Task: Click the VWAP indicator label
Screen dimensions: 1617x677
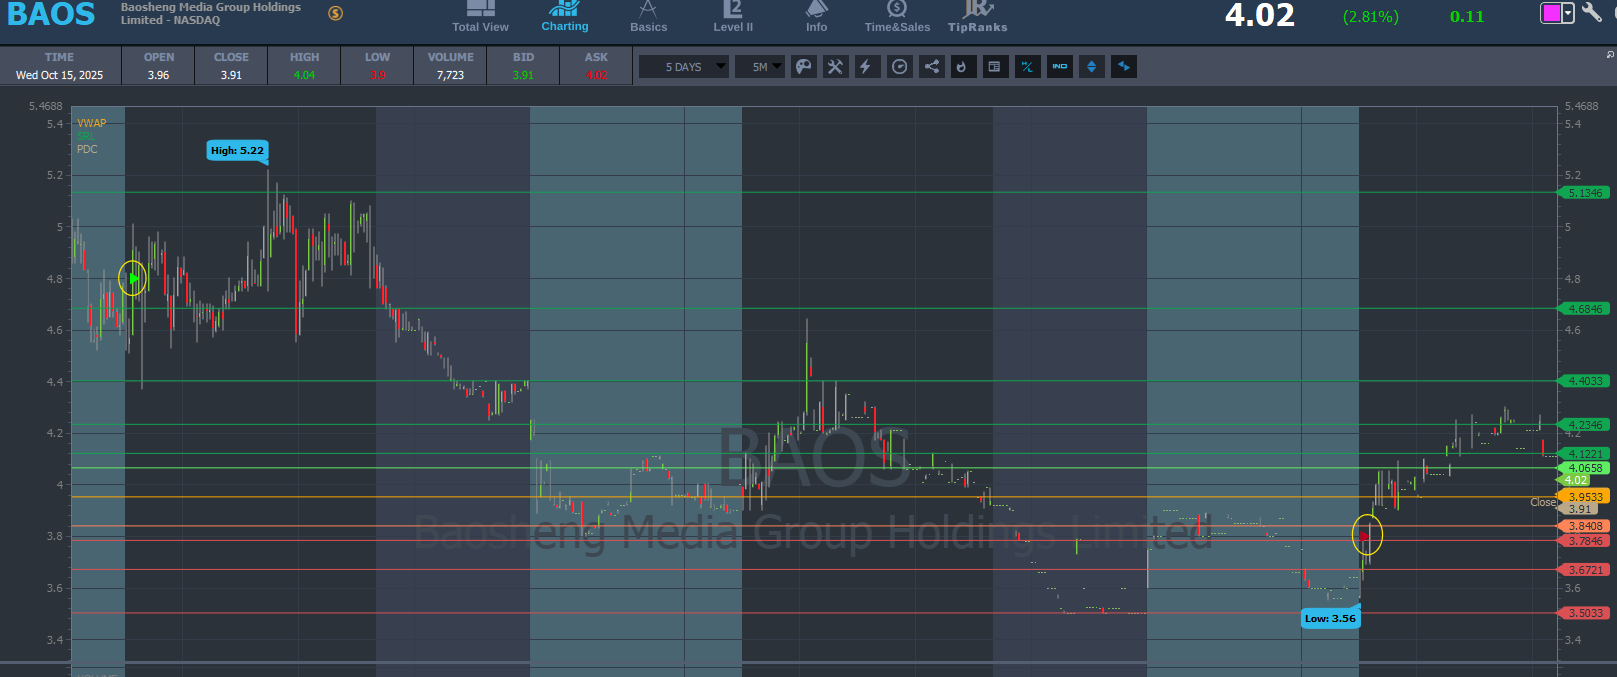Action: (x=91, y=123)
